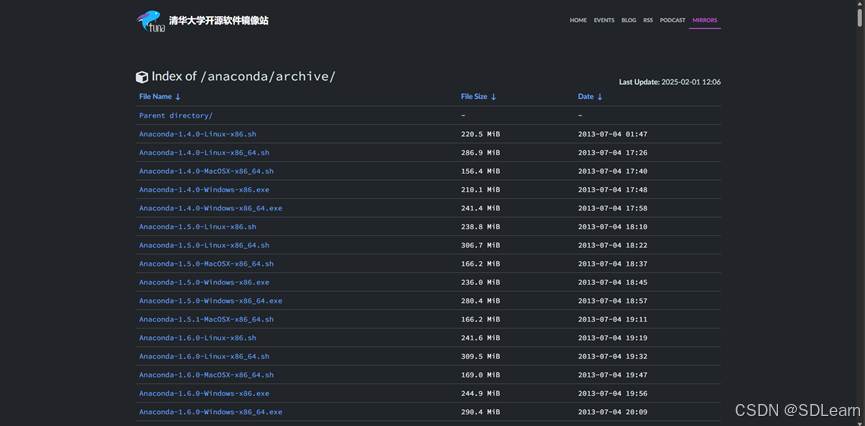This screenshot has width=865, height=426.
Task: Open the BLOG nav item
Action: pyautogui.click(x=628, y=20)
